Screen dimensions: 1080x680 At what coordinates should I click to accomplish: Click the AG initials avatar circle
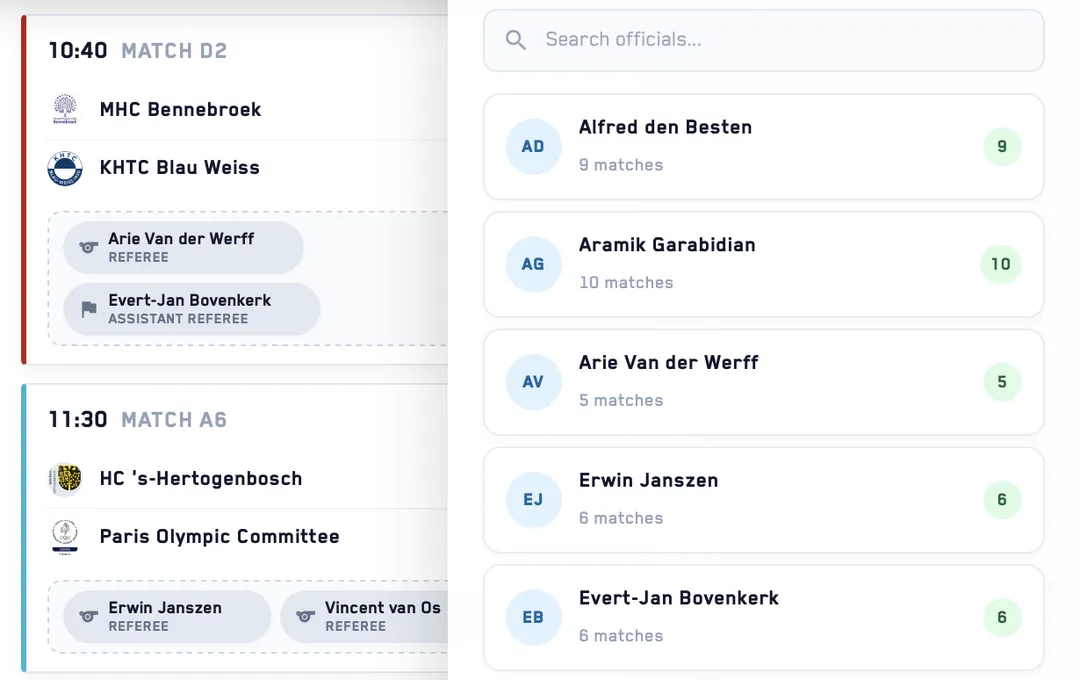533,264
